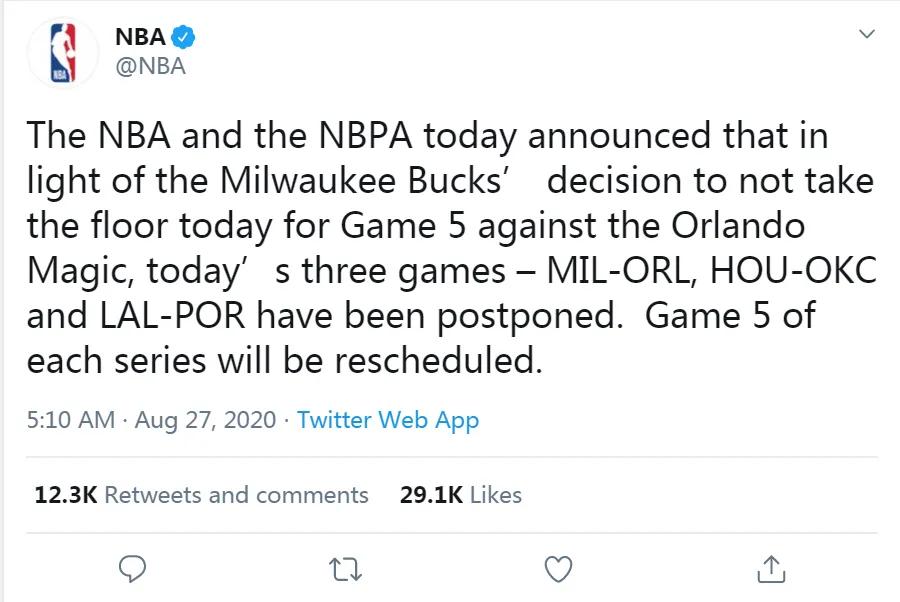Retweet the NBA postponement announcement
The width and height of the screenshot is (900, 602).
click(347, 569)
